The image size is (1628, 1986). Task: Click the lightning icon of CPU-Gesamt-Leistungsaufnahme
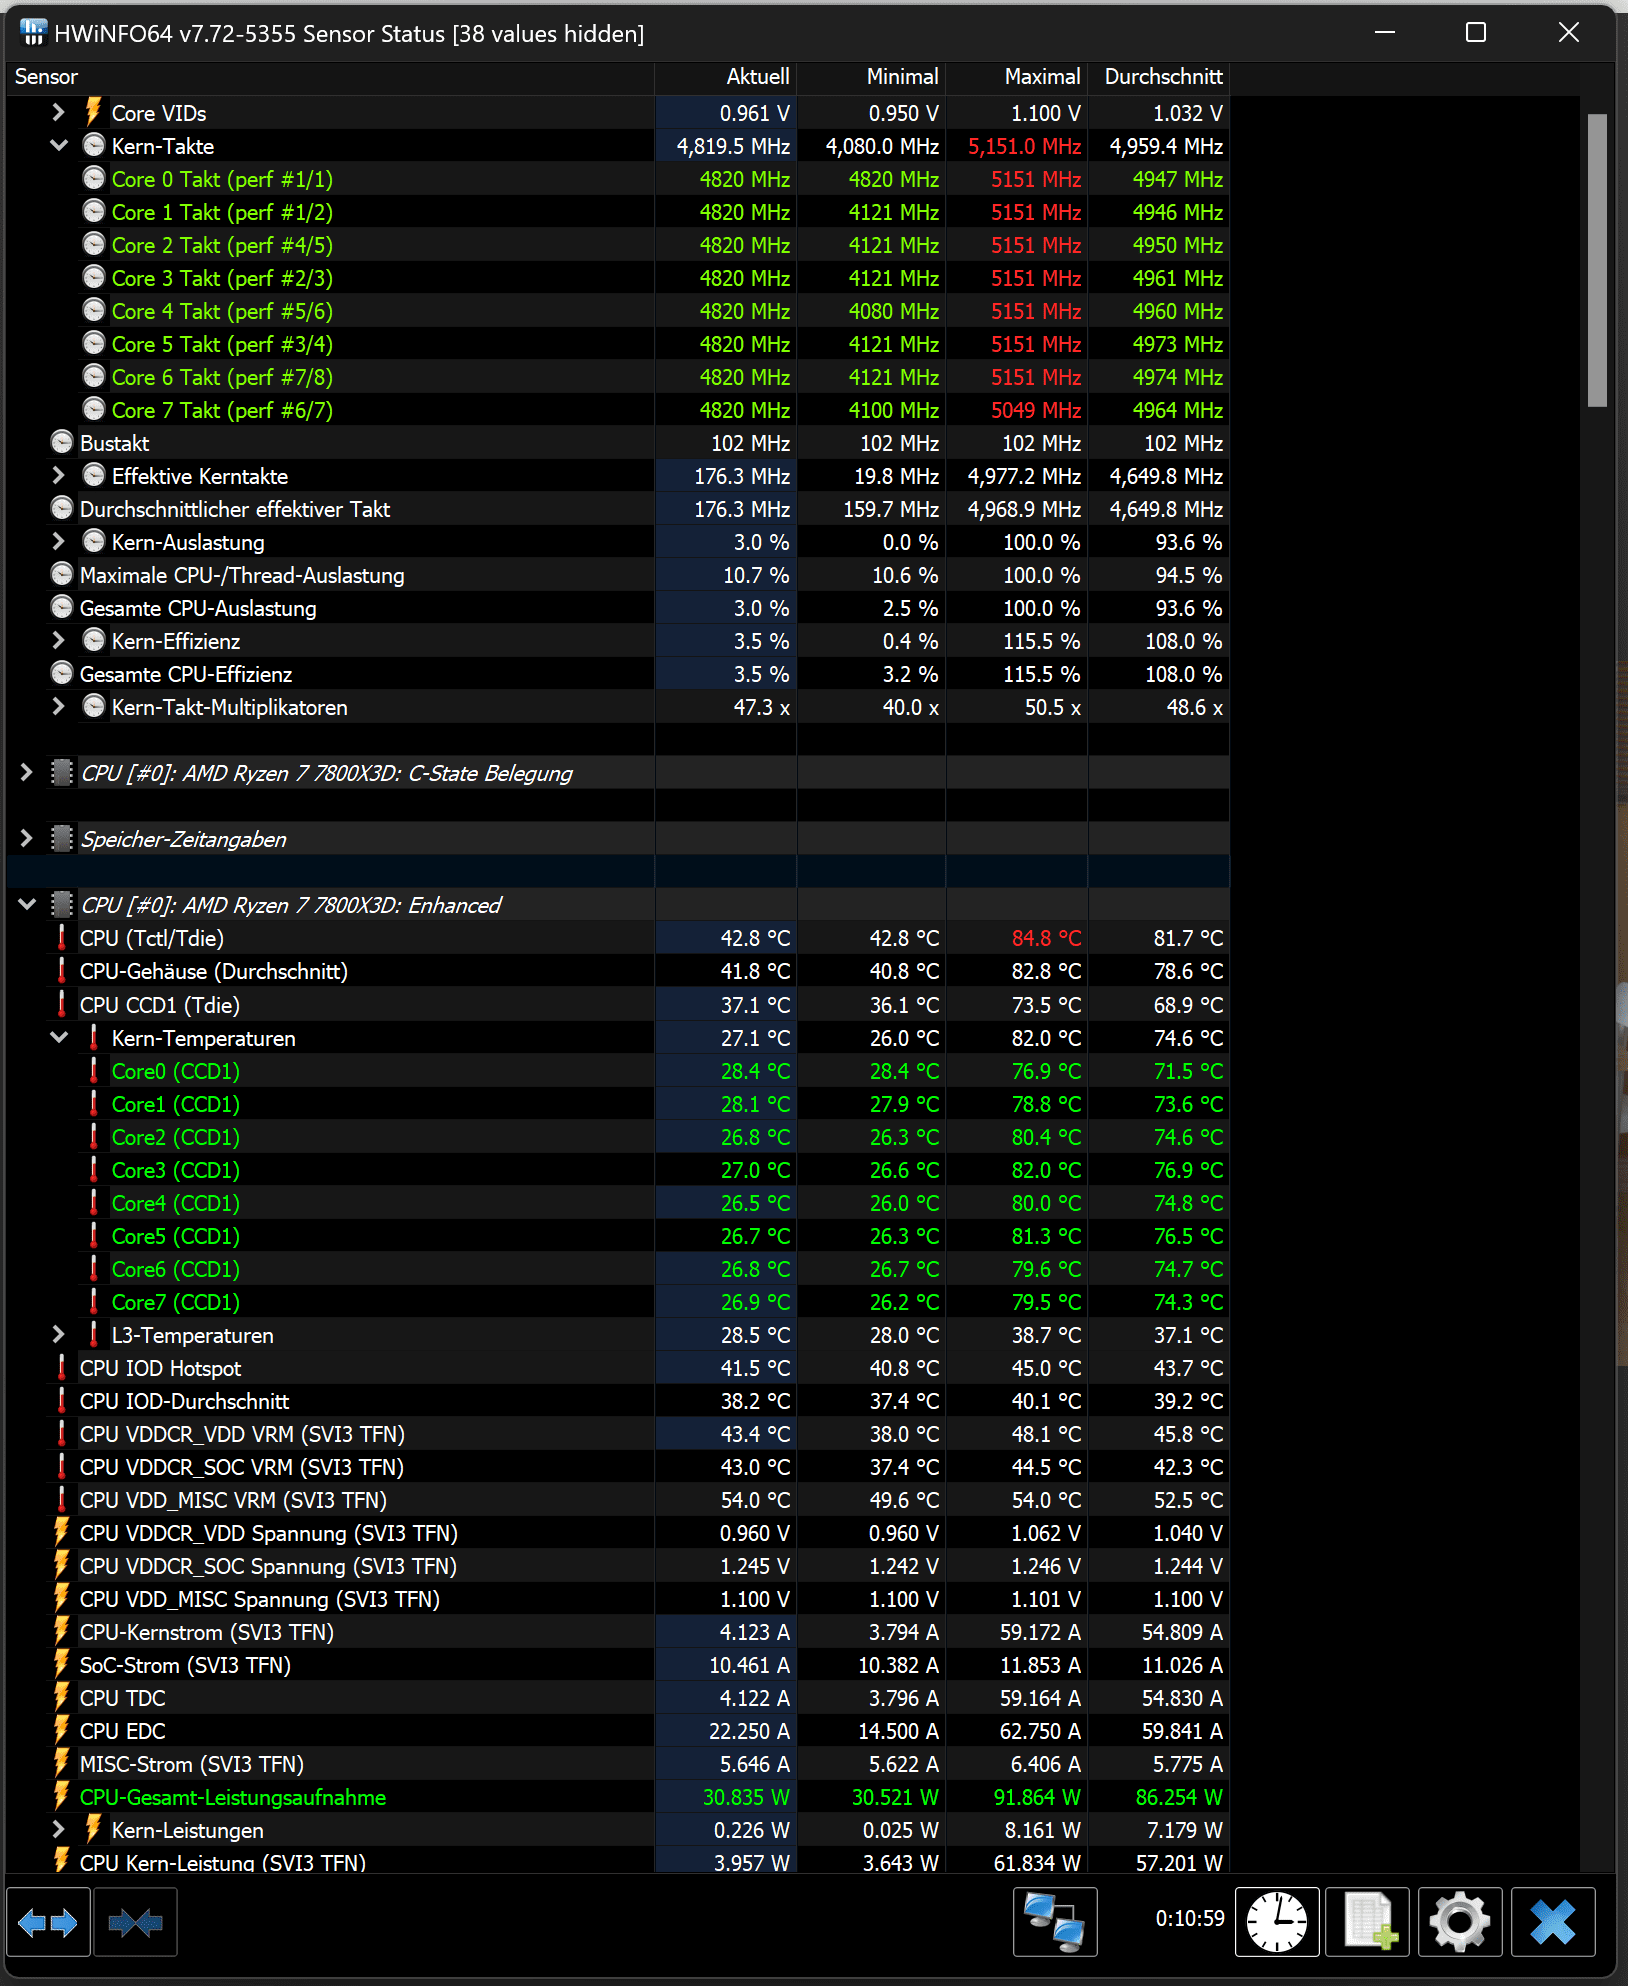coord(62,1796)
